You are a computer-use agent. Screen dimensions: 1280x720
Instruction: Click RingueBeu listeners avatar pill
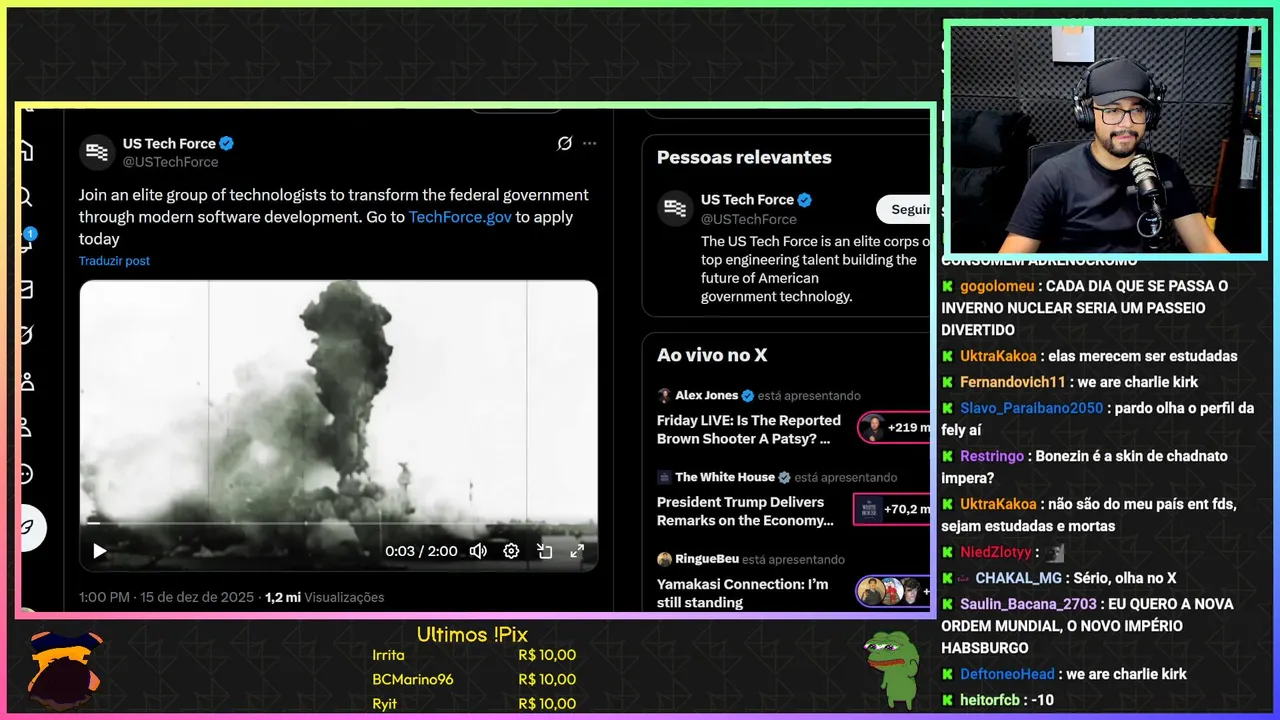893,591
